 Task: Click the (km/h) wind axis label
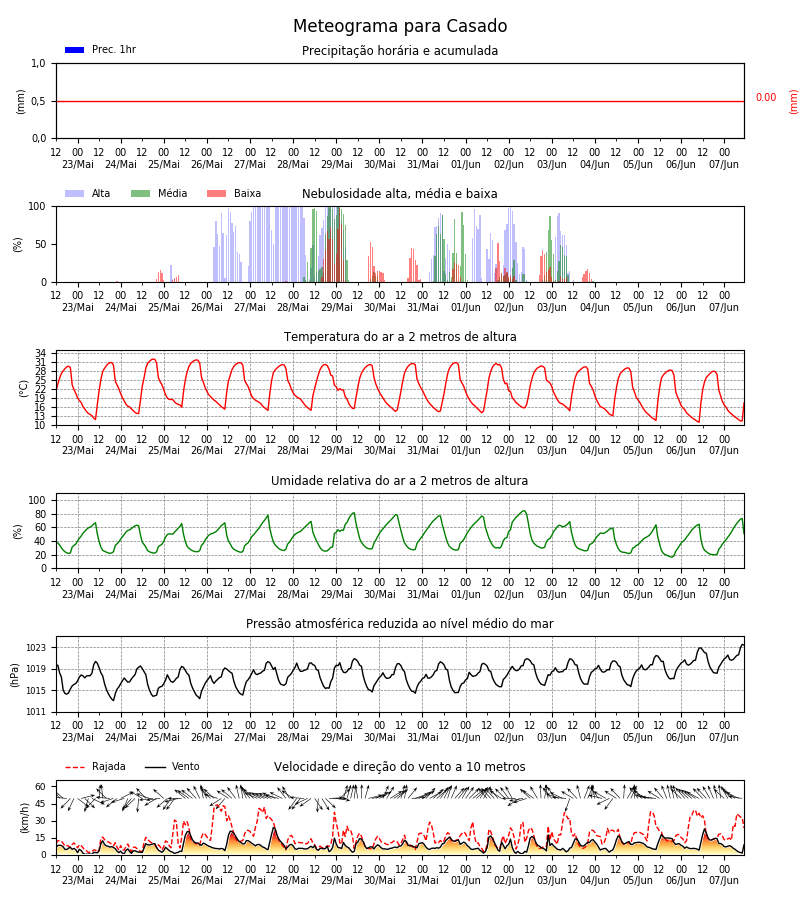click(x=24, y=818)
